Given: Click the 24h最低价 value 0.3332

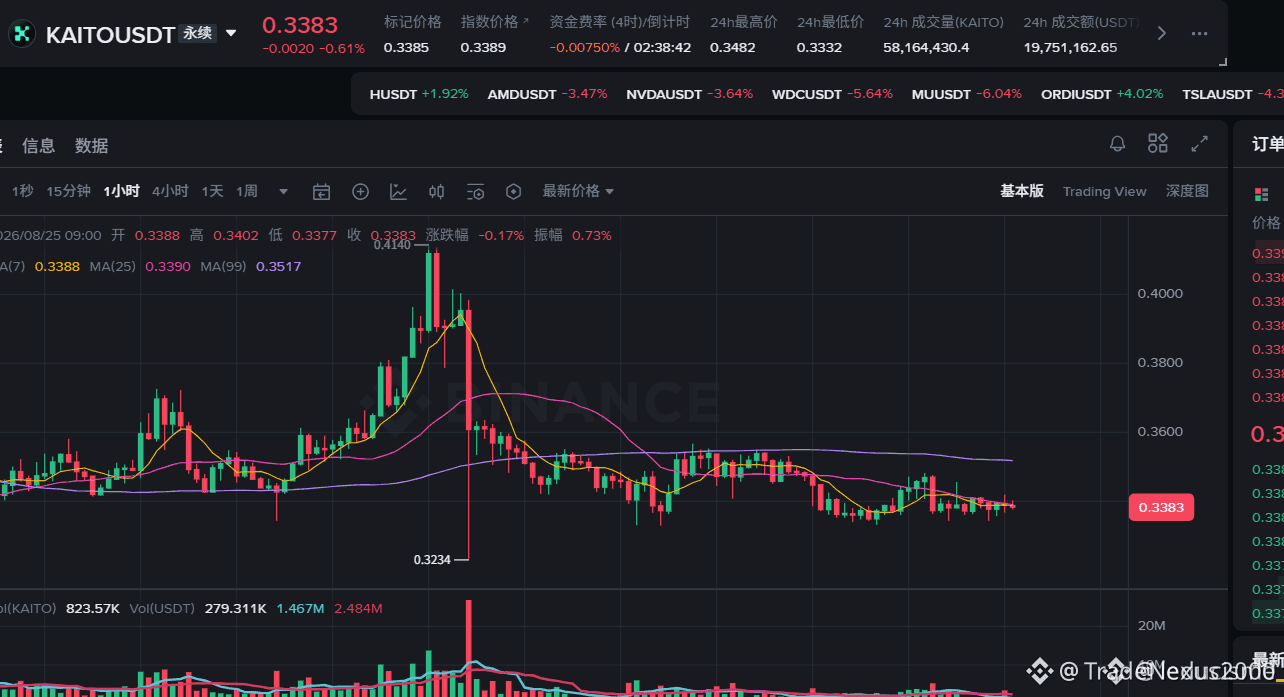Looking at the screenshot, I should [819, 47].
